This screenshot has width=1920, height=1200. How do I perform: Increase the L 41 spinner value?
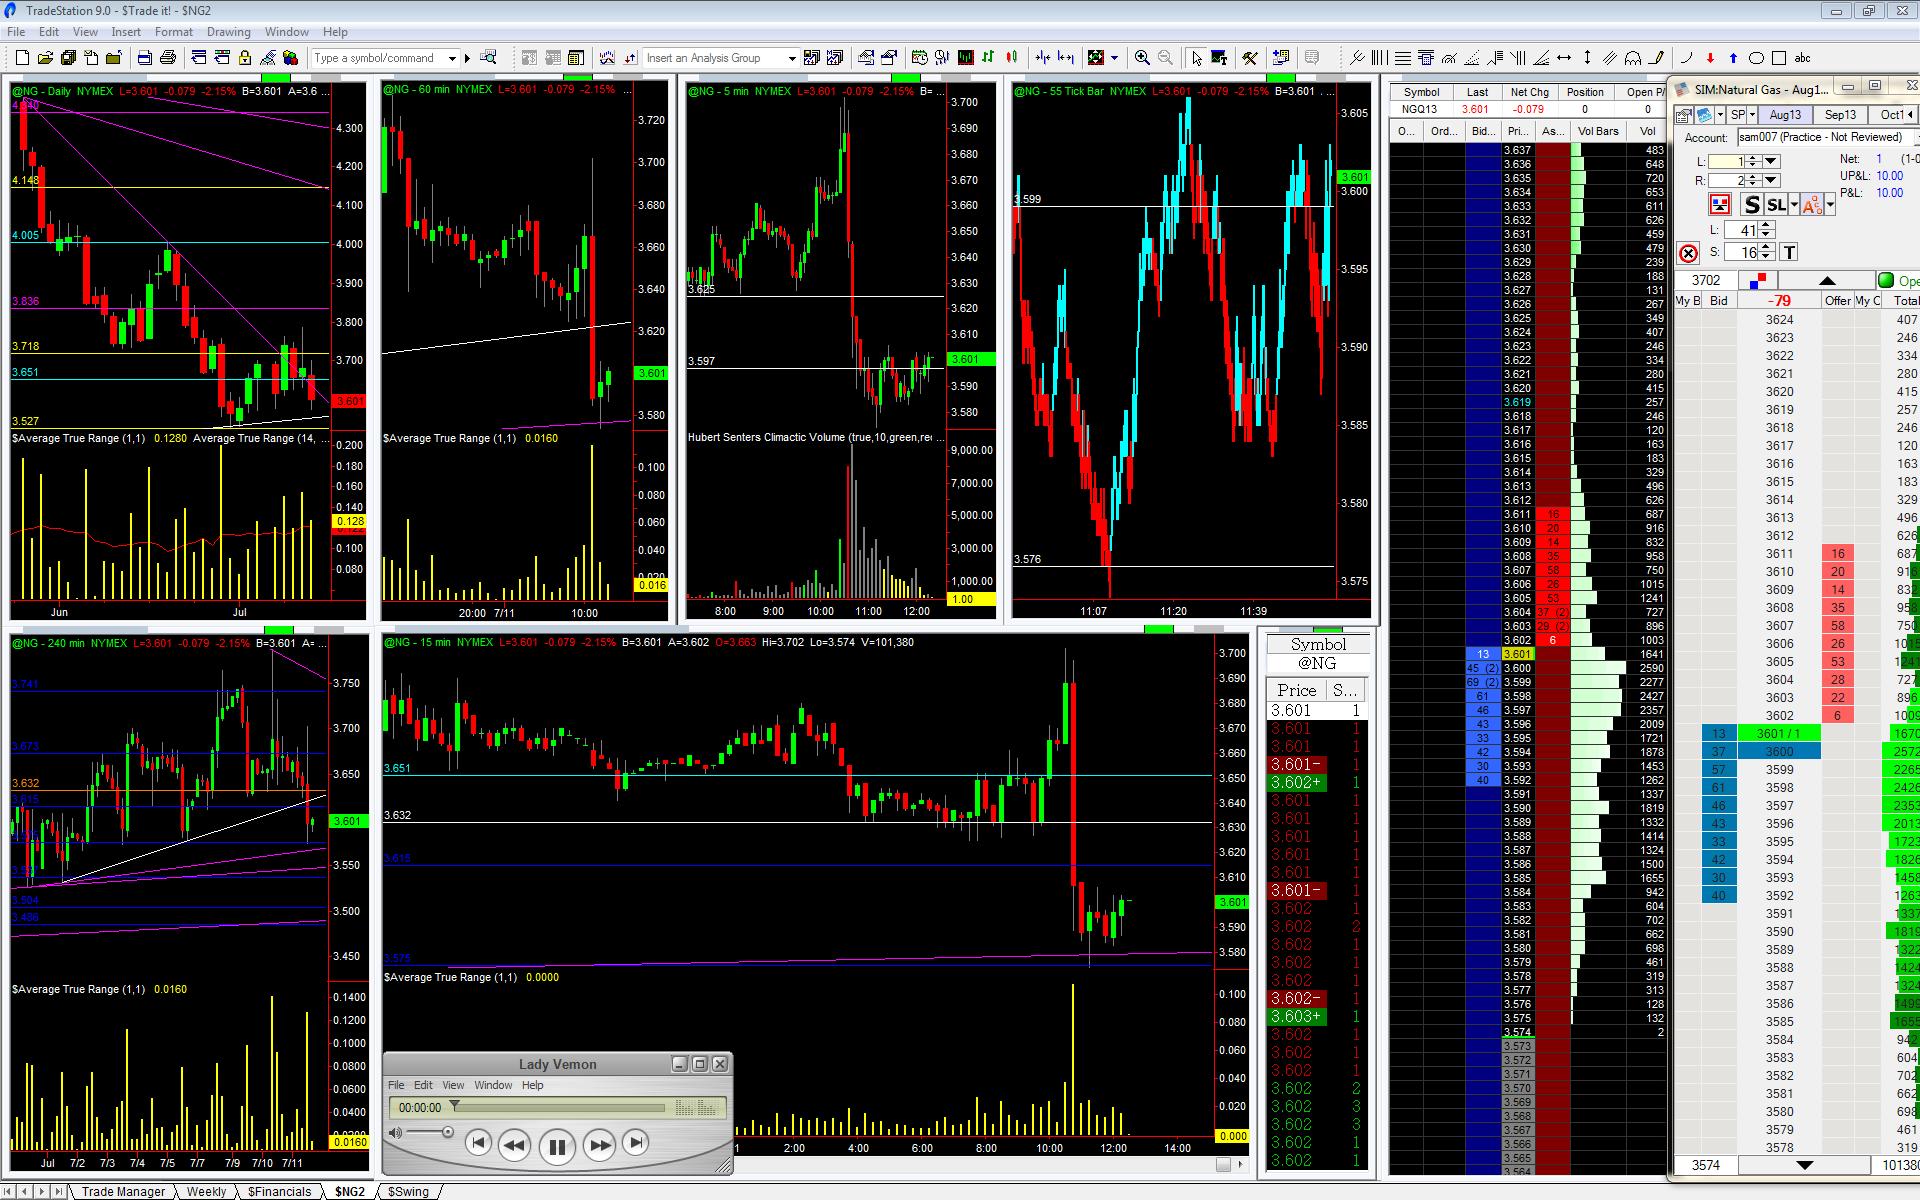pos(1766,226)
